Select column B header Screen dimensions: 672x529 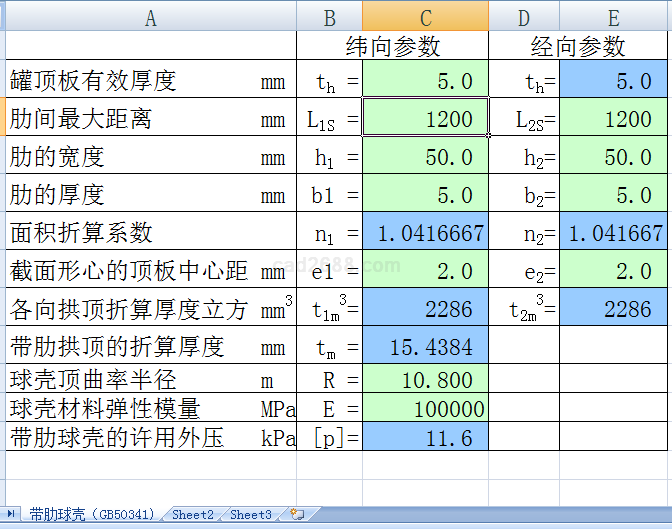329,17
